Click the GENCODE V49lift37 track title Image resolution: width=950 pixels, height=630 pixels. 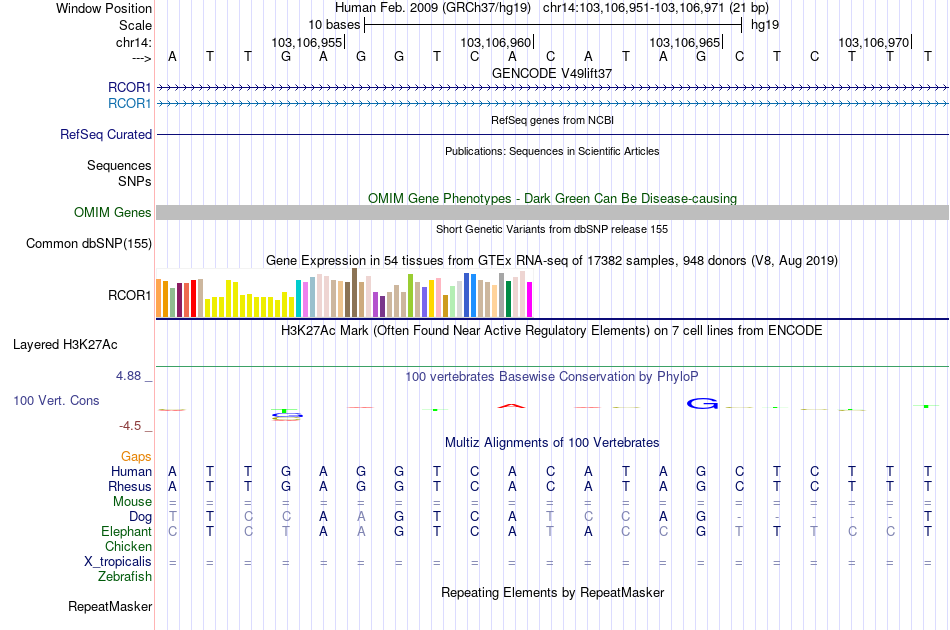552,73
